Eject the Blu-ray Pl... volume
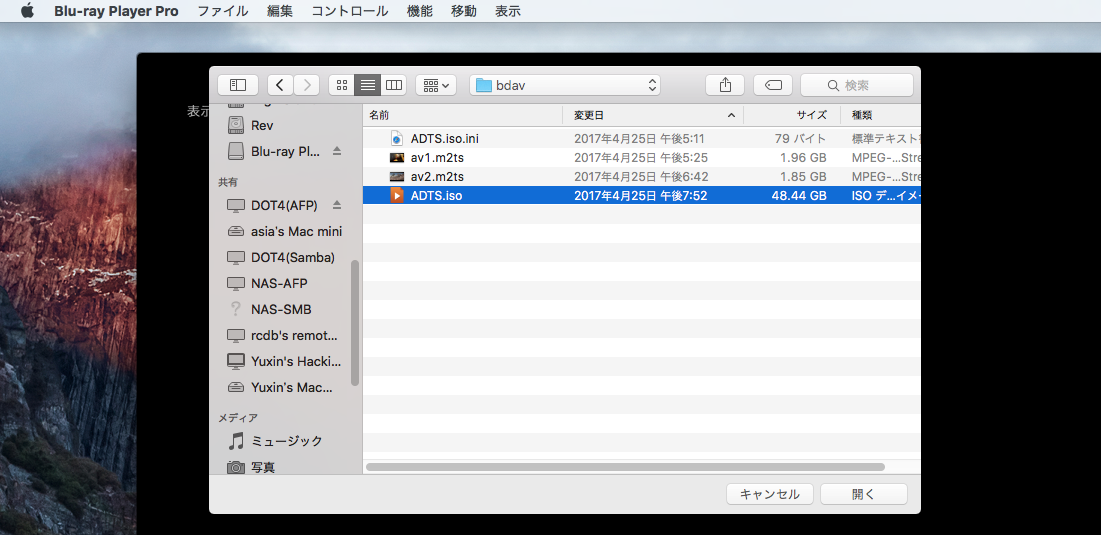 (x=337, y=151)
